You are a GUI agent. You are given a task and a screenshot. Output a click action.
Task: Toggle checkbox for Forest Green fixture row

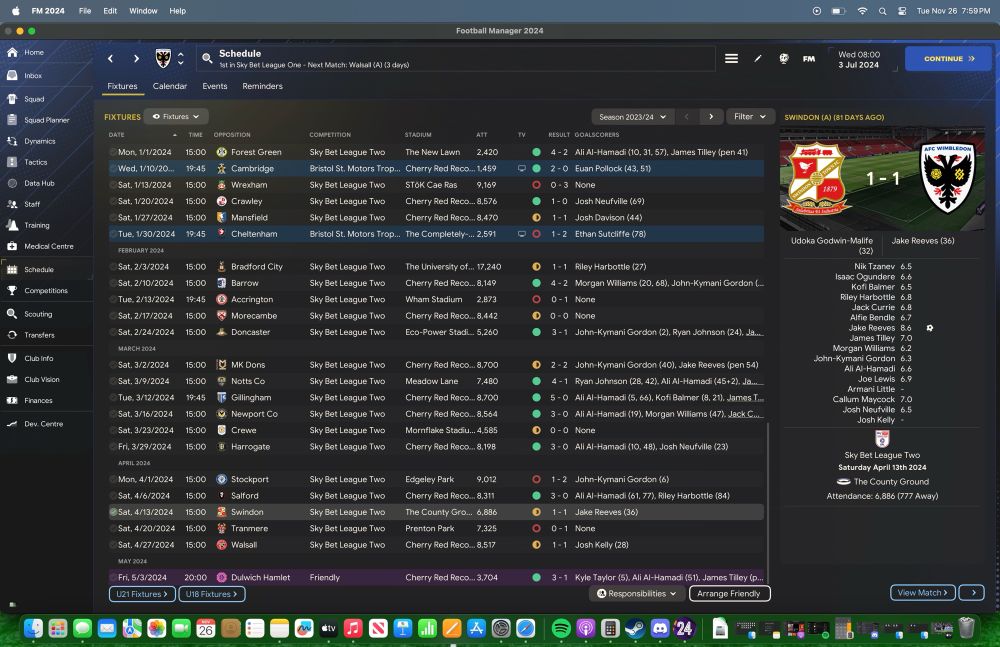click(x=113, y=152)
